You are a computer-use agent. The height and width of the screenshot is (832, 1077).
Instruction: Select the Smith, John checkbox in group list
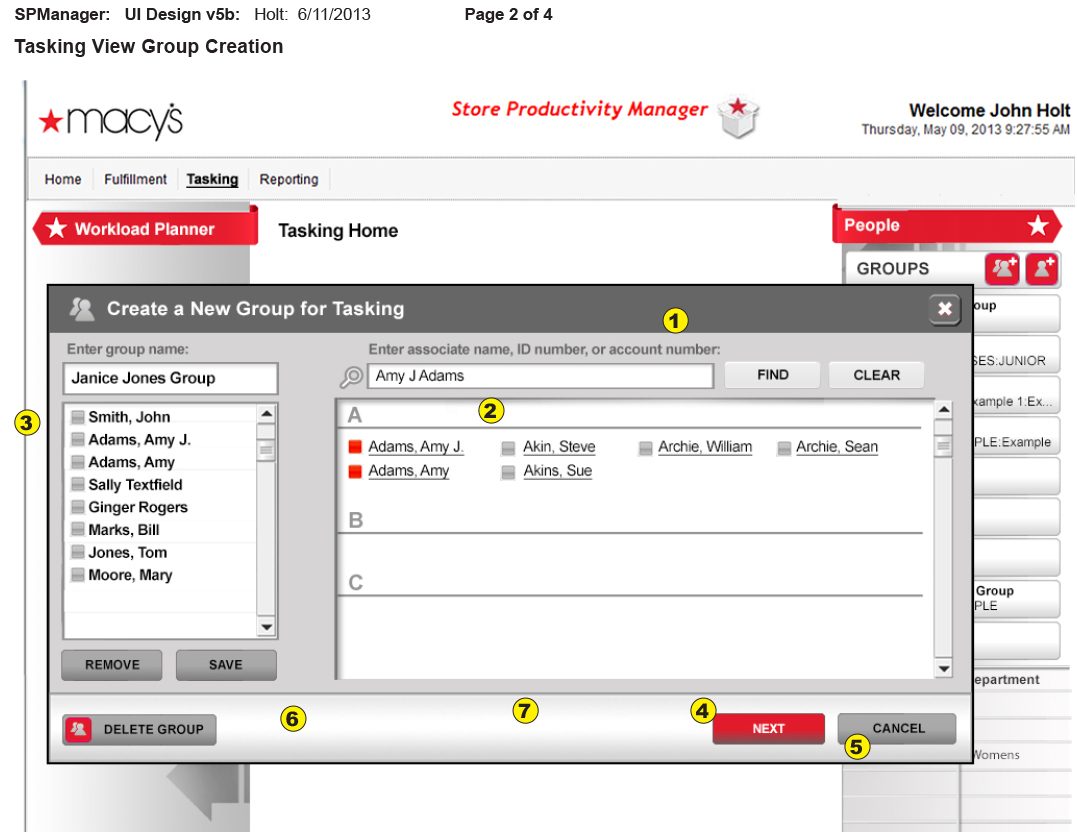pyautogui.click(x=77, y=418)
